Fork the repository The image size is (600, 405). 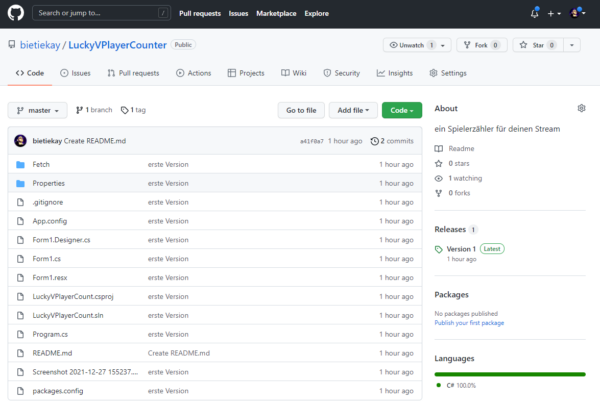click(x=482, y=45)
